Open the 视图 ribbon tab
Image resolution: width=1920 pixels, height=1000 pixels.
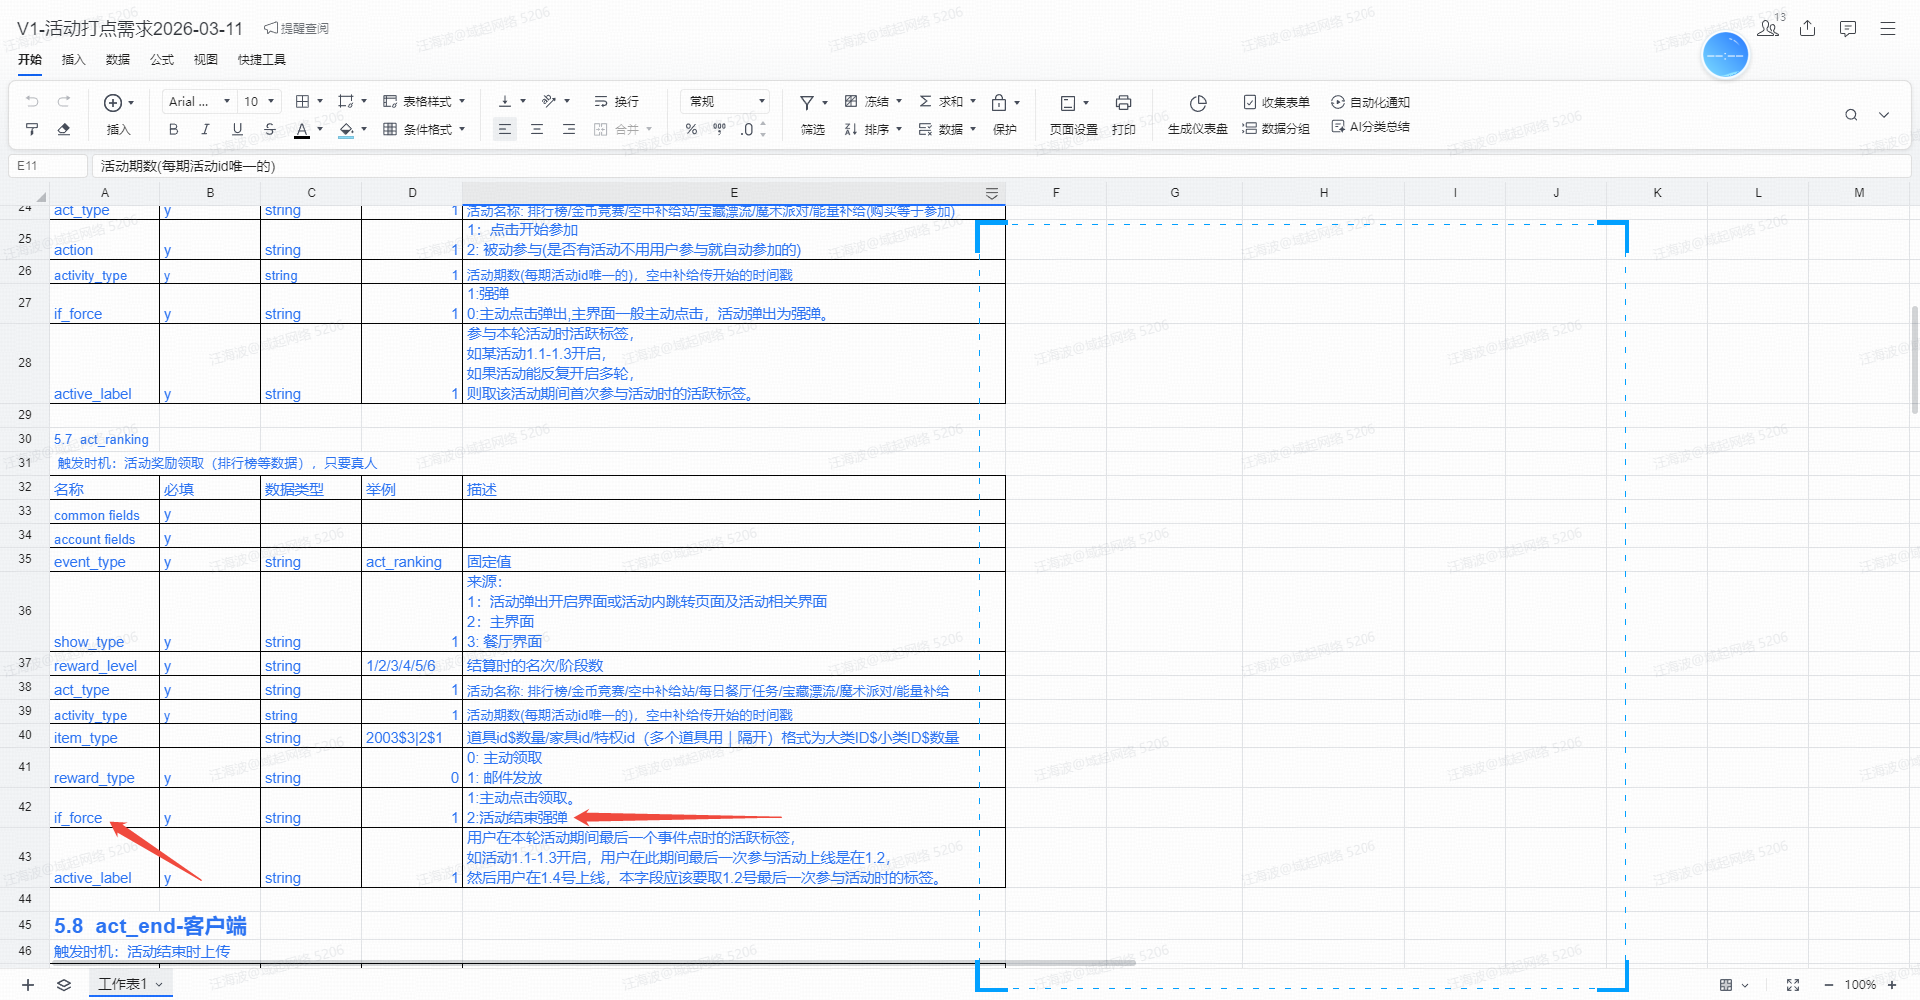[x=205, y=59]
